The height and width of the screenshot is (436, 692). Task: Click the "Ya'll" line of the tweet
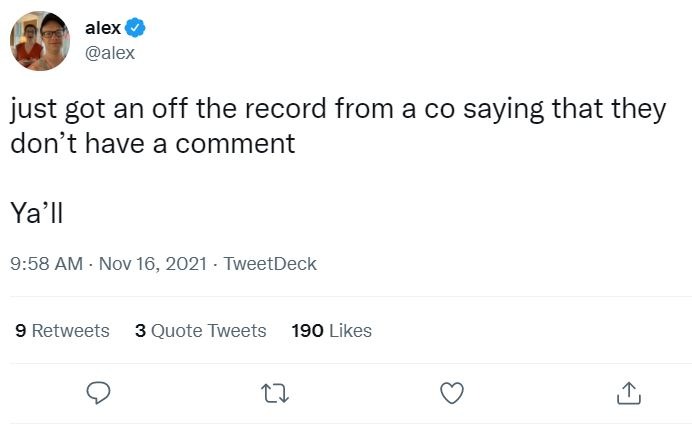(x=37, y=213)
